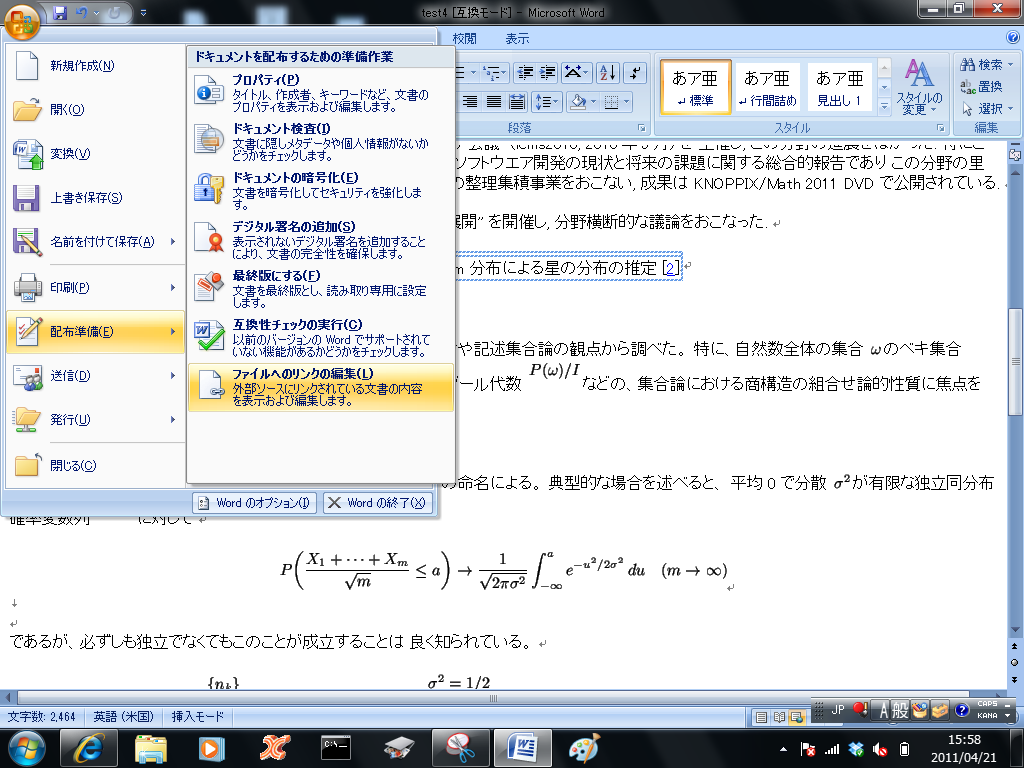Screen dimensions: 1024x768
Task: Toggle right-align paragraph button
Action: (x=470, y=101)
